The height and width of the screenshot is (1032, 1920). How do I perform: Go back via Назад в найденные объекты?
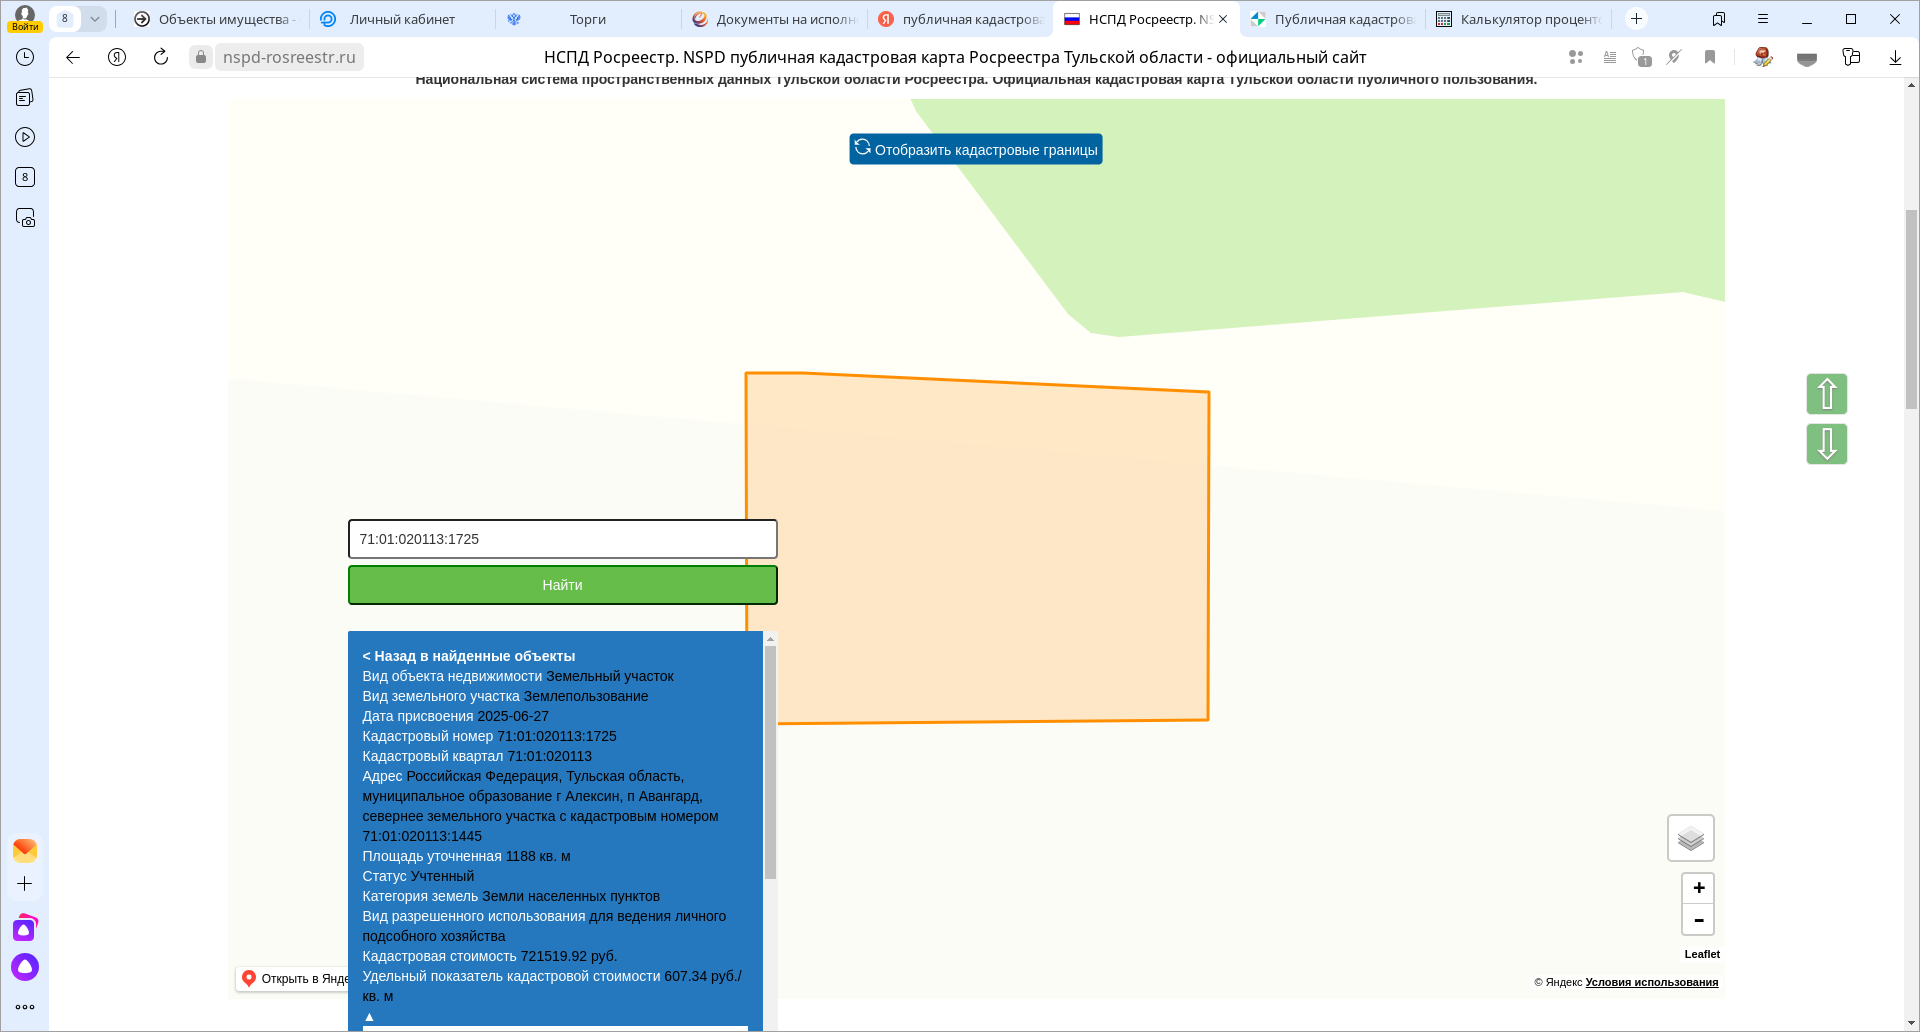(x=468, y=656)
